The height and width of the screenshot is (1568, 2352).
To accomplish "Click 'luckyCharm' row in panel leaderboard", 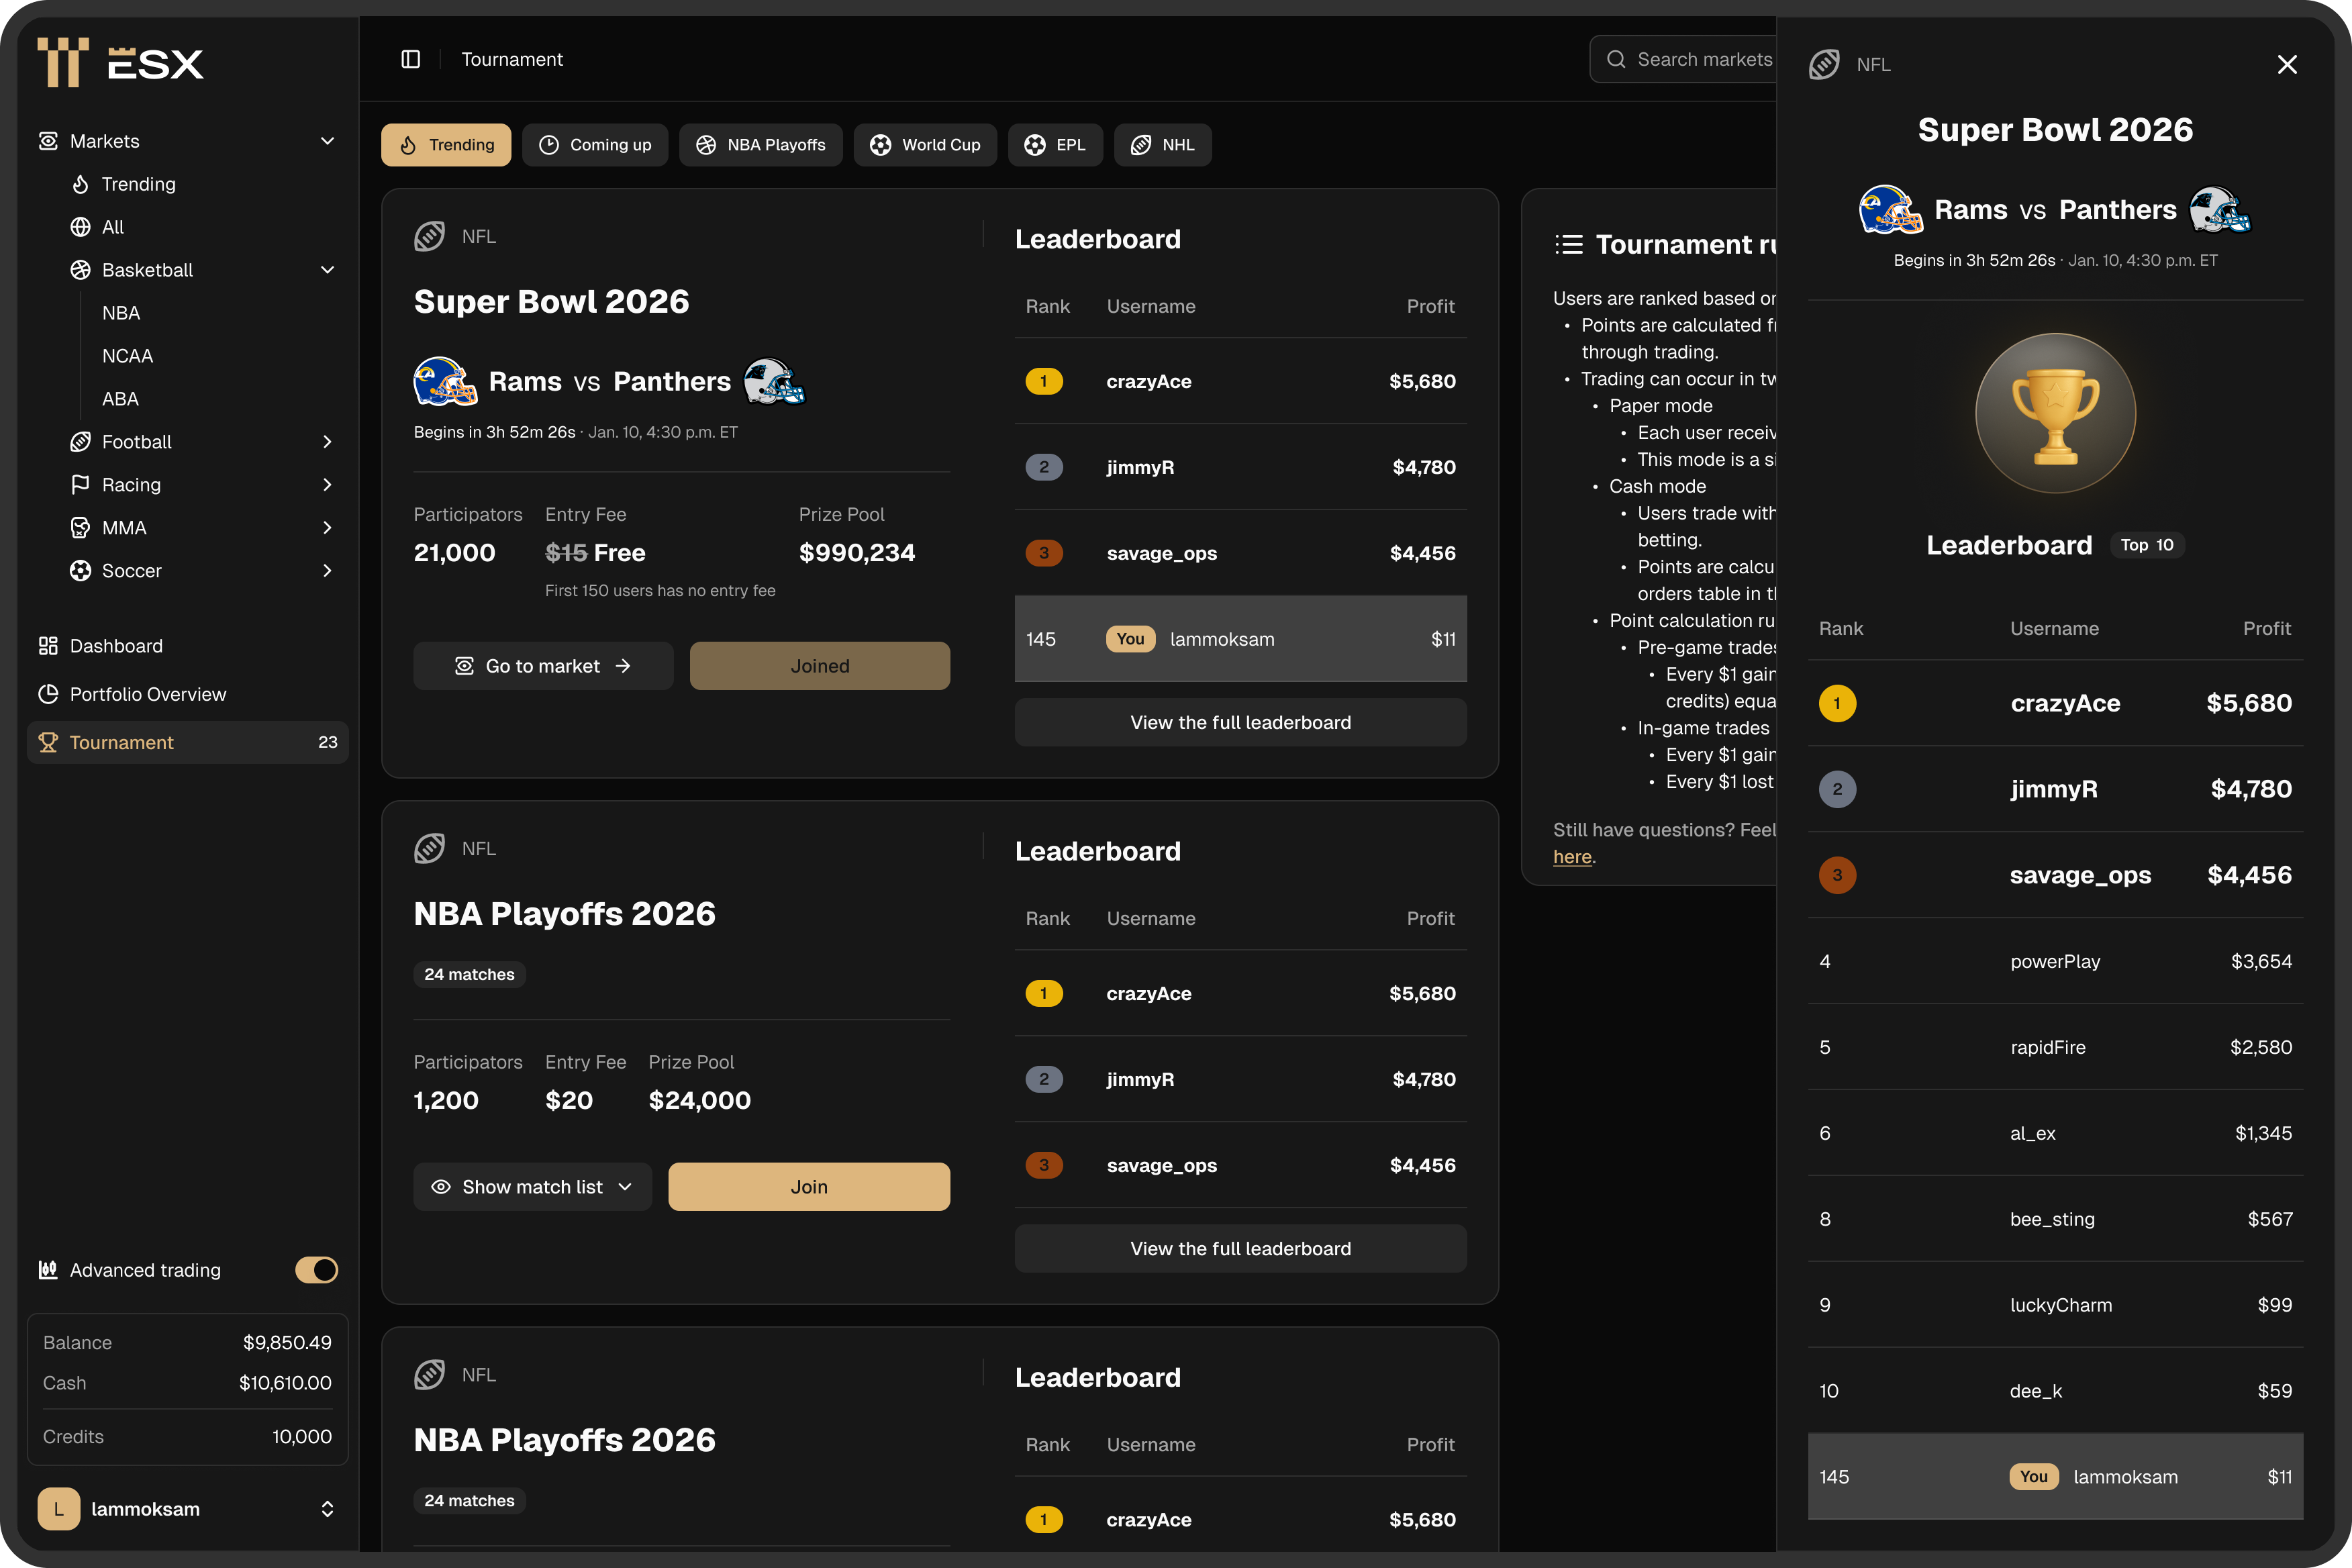I will [x=2055, y=1305].
